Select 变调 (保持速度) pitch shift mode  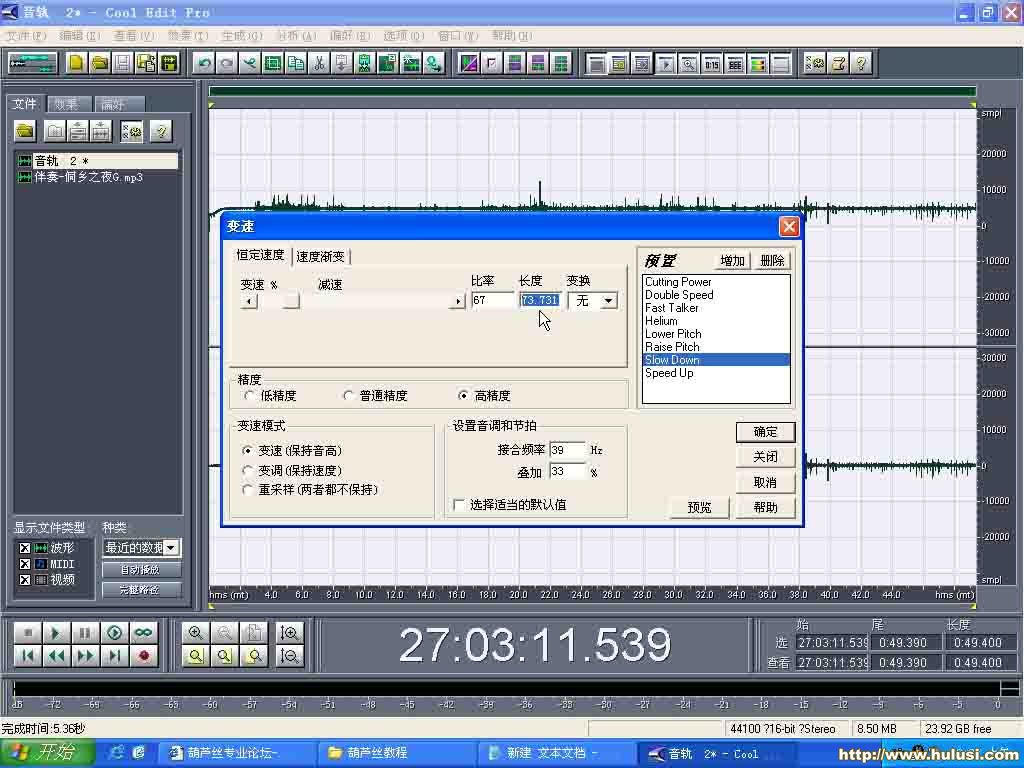(x=247, y=470)
